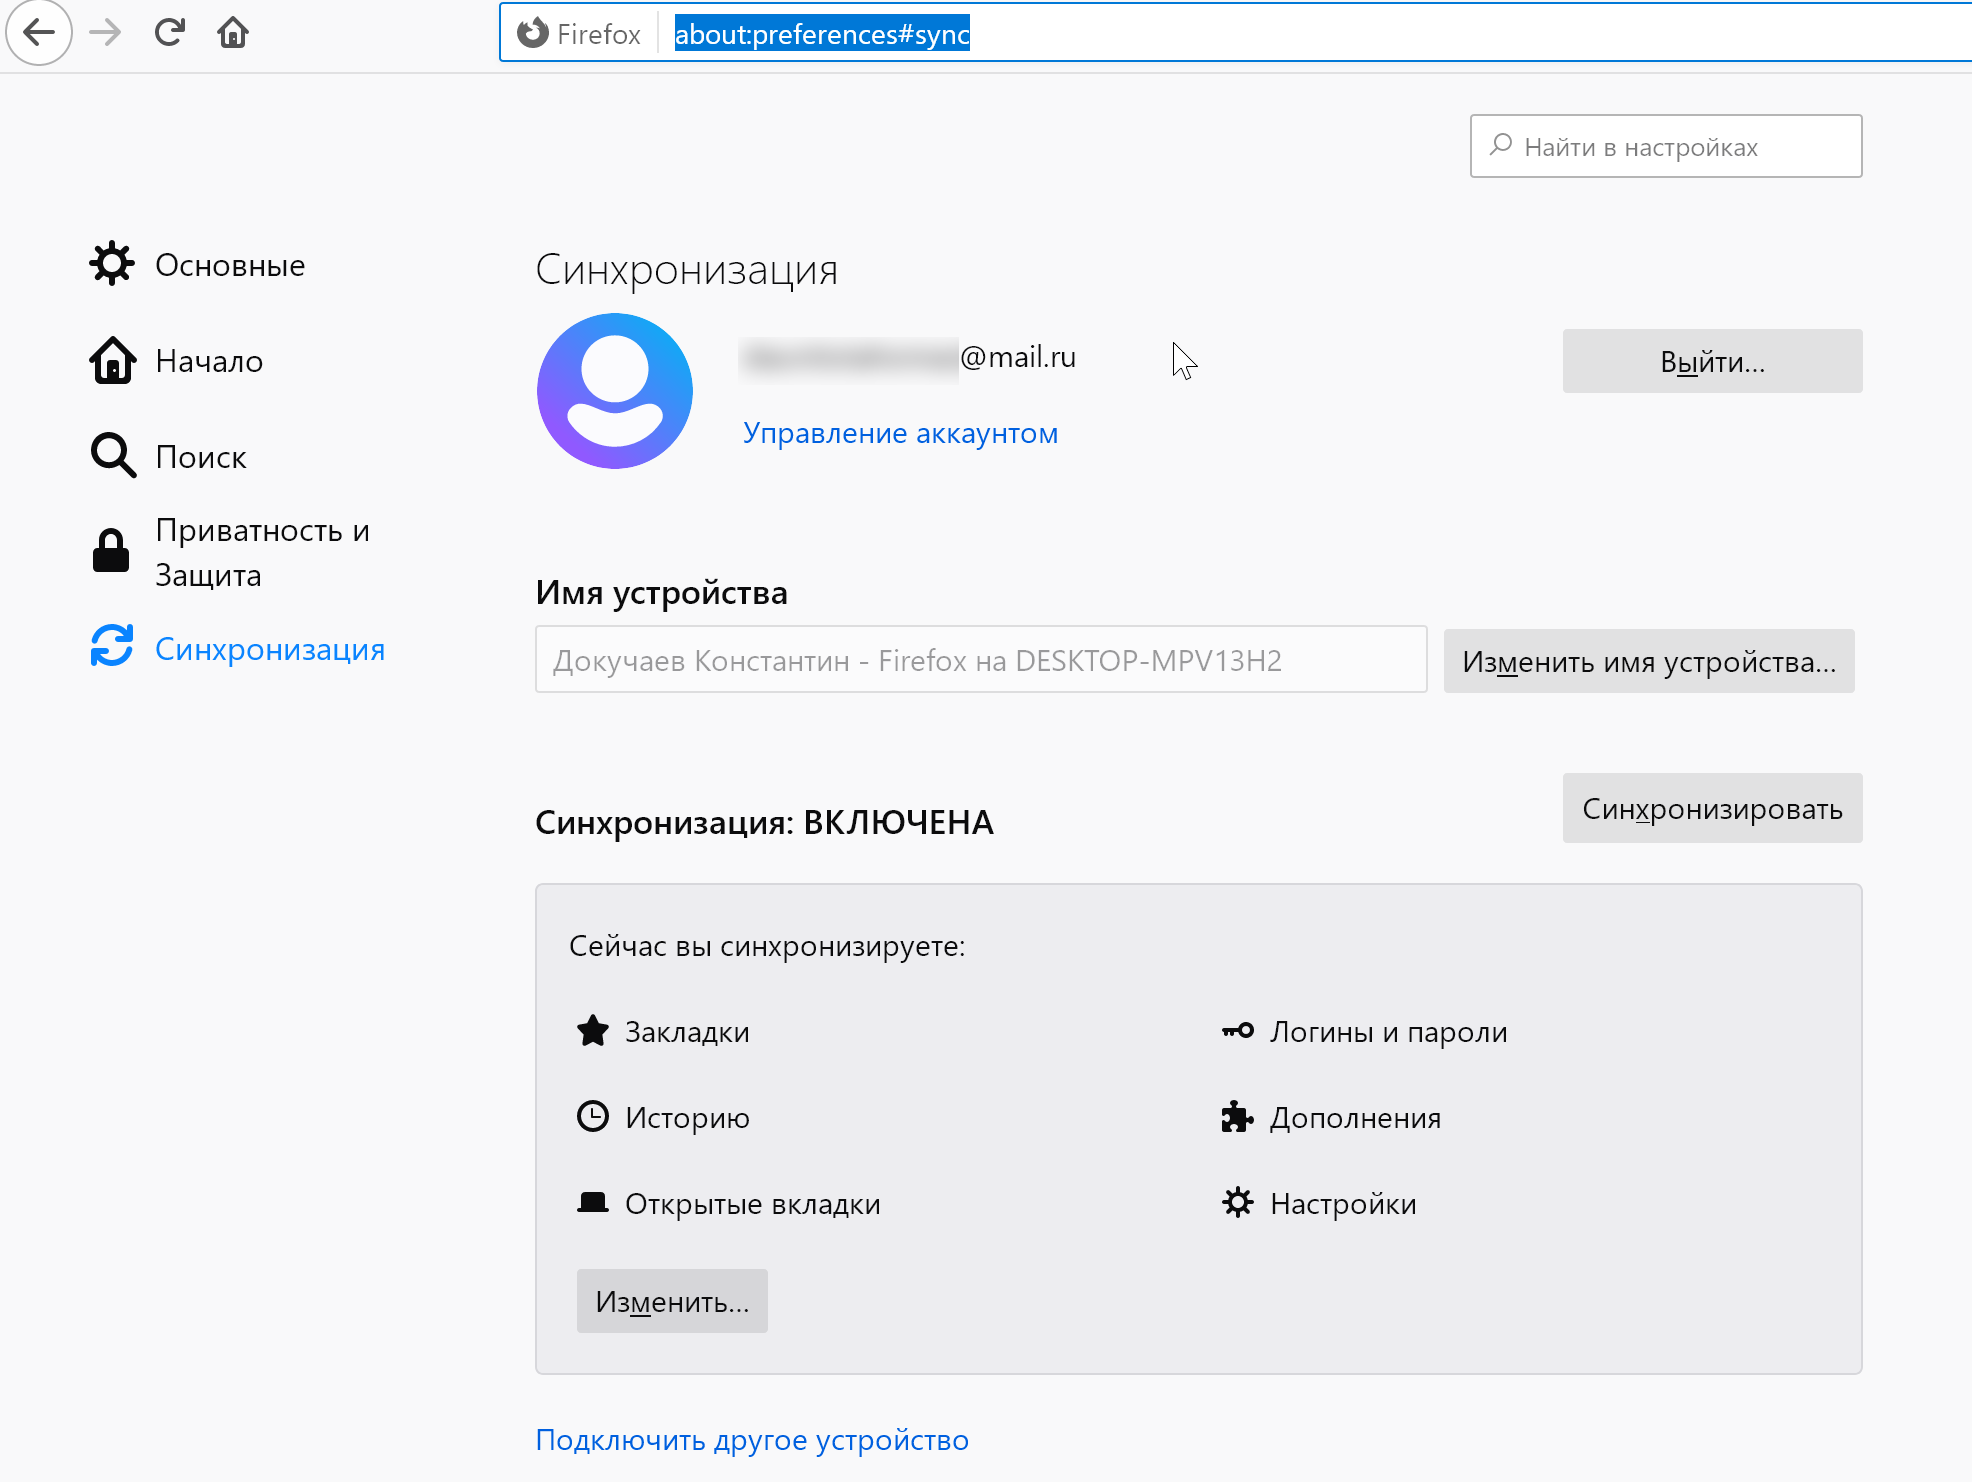Open the Управление аккаунтом link
Viewport: 1972px width, 1482px height.
click(900, 433)
